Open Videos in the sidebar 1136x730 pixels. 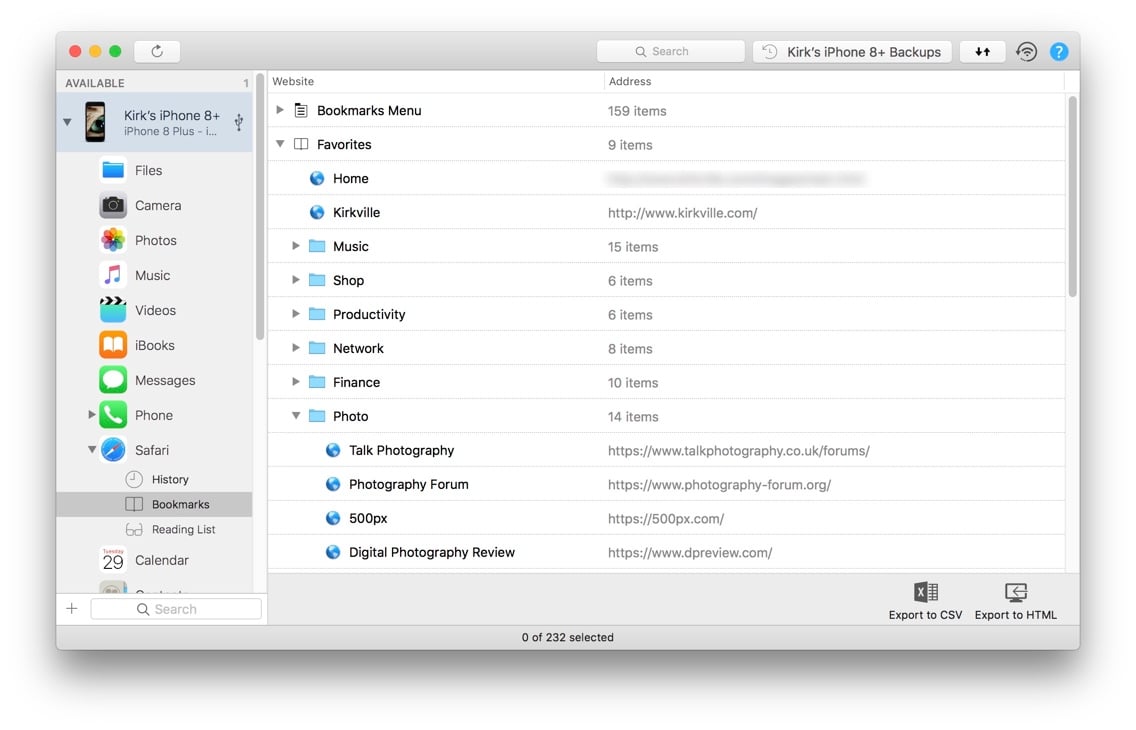click(155, 310)
